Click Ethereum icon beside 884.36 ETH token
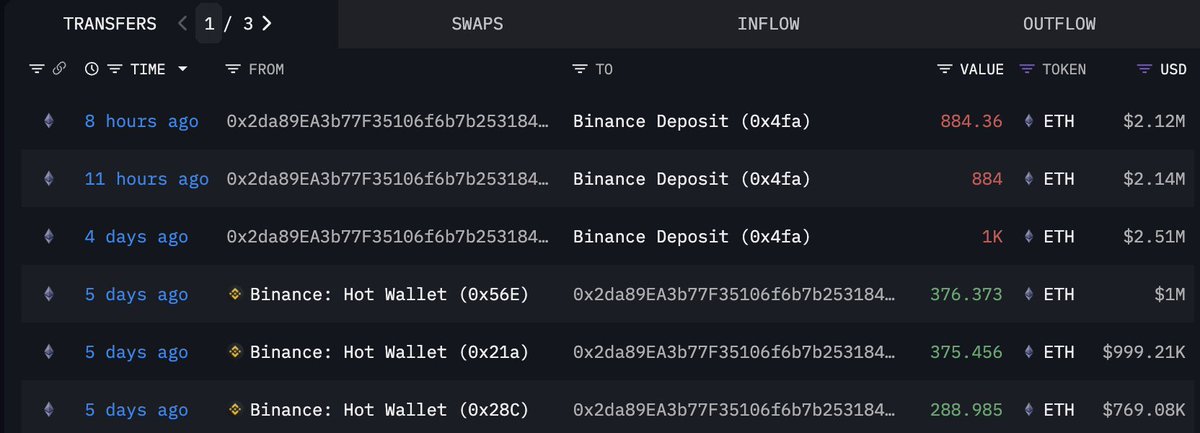 1029,122
